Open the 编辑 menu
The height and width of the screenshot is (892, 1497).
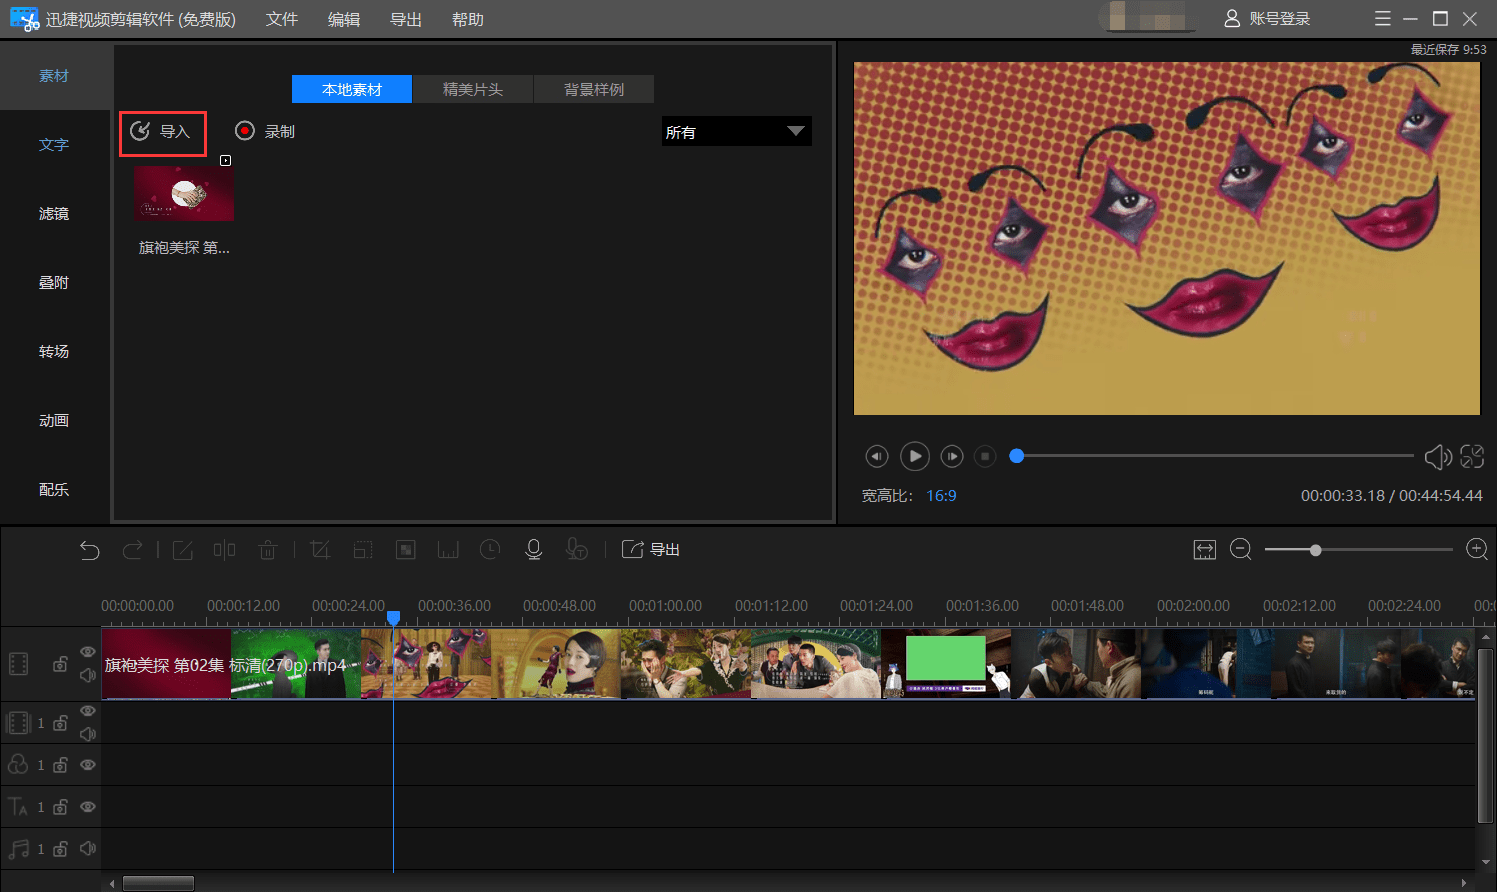344,19
